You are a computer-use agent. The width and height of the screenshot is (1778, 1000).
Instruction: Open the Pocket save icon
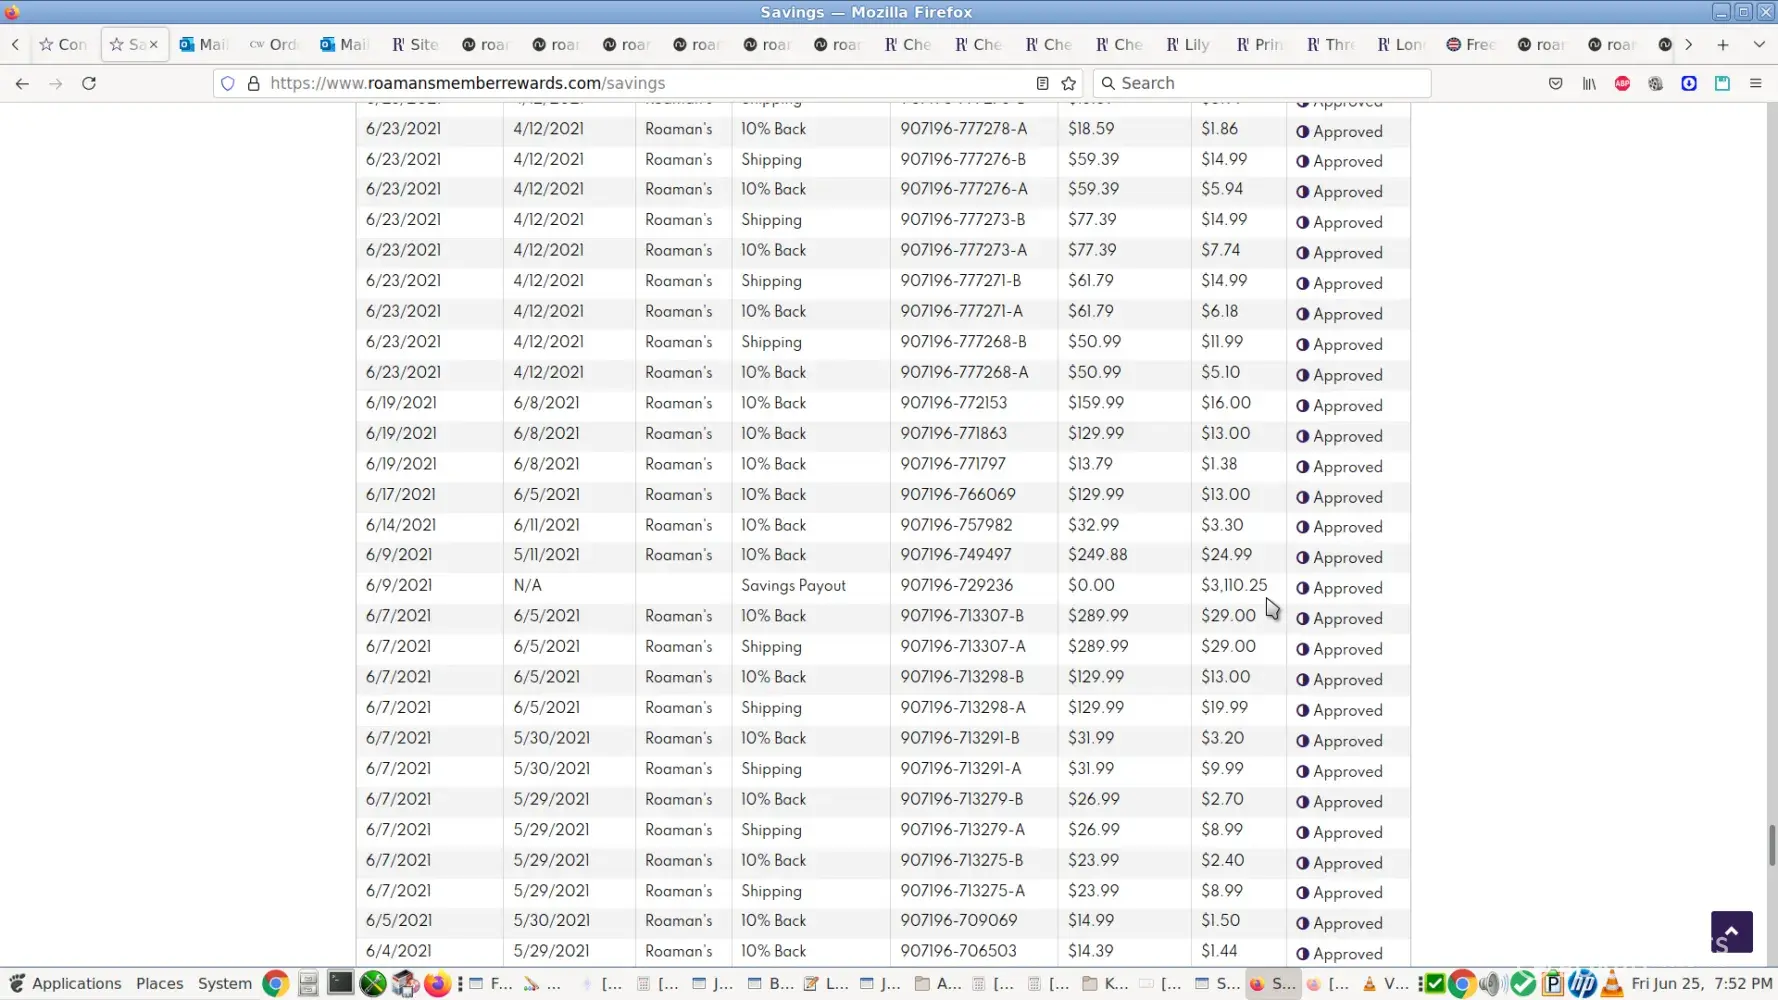point(1555,84)
